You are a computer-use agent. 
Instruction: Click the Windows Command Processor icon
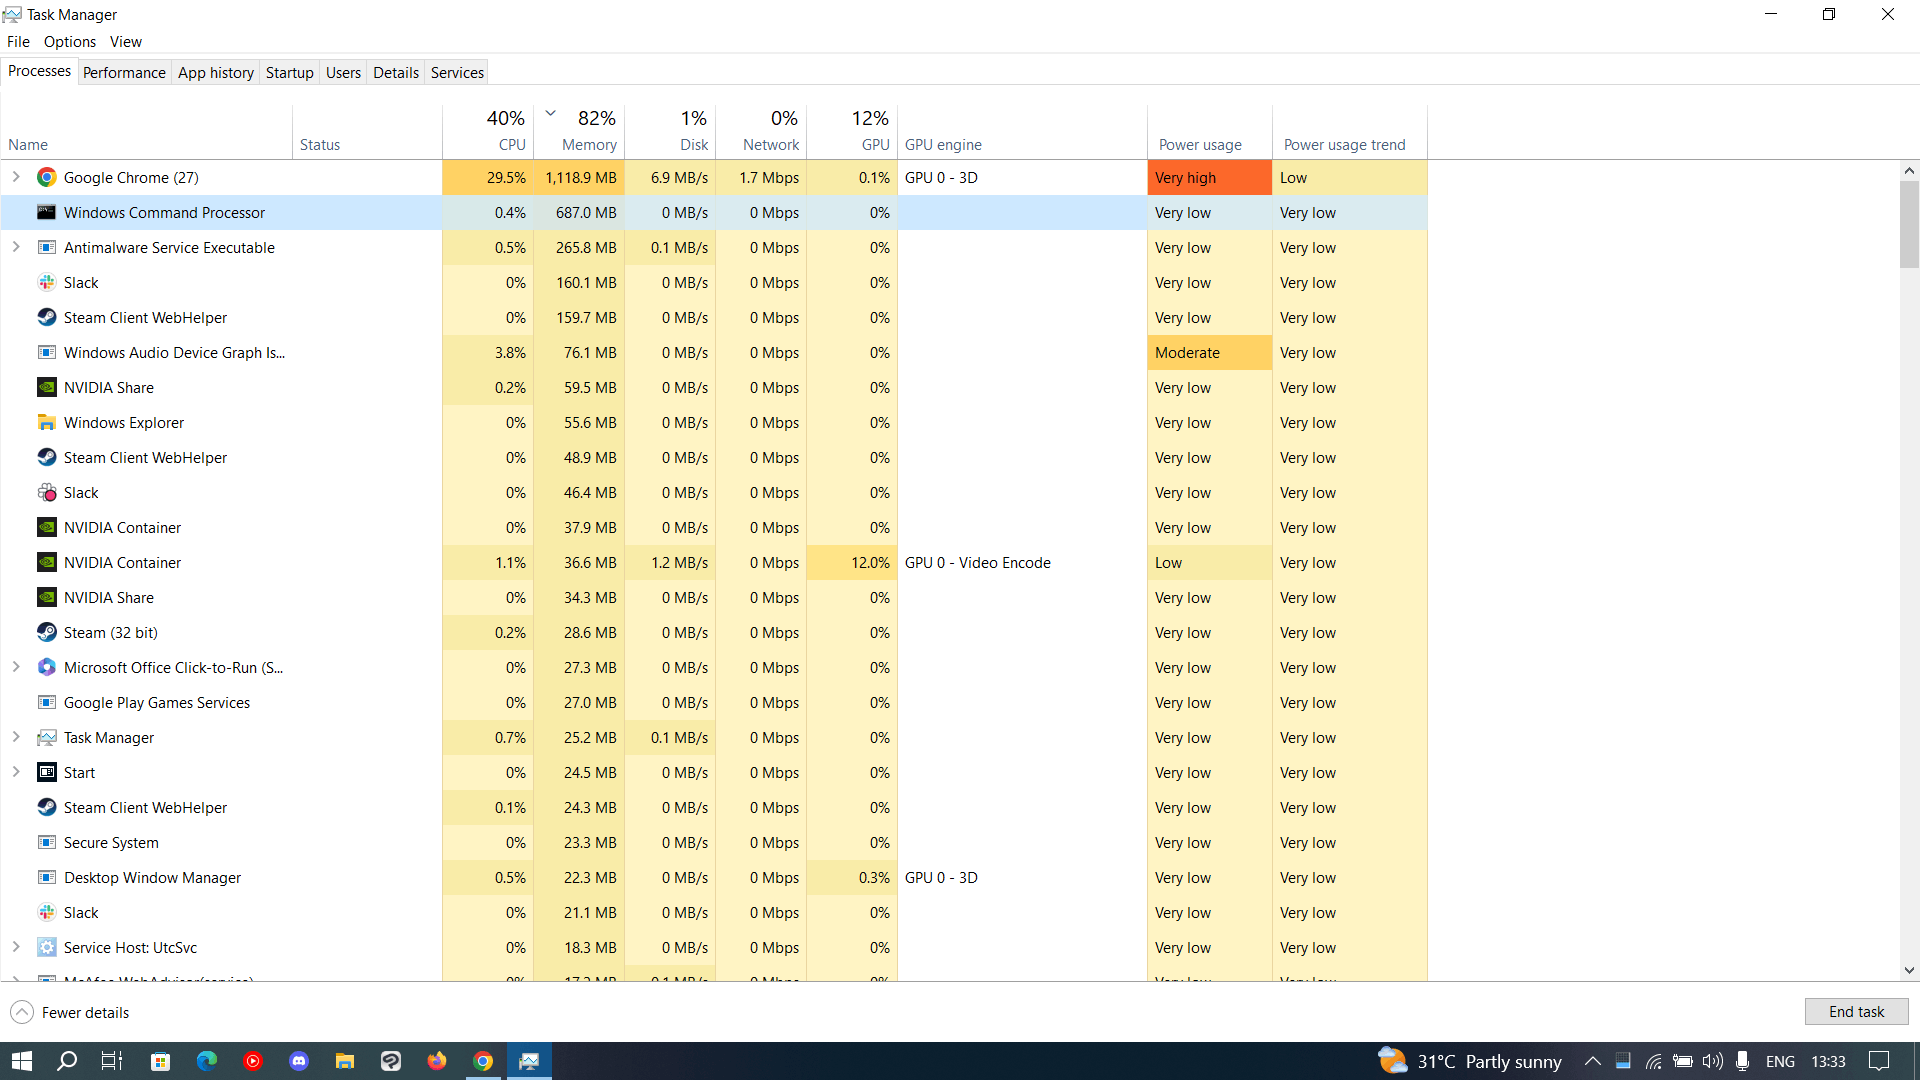(46, 213)
